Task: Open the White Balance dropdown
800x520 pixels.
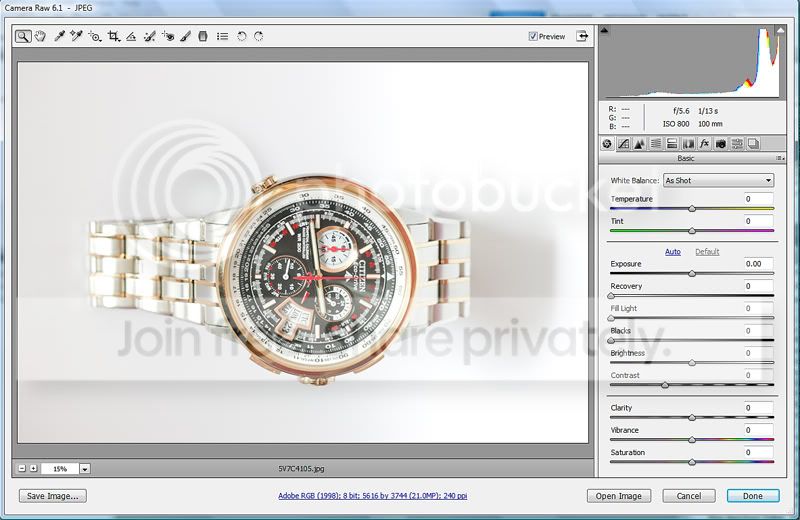Action: pos(717,180)
